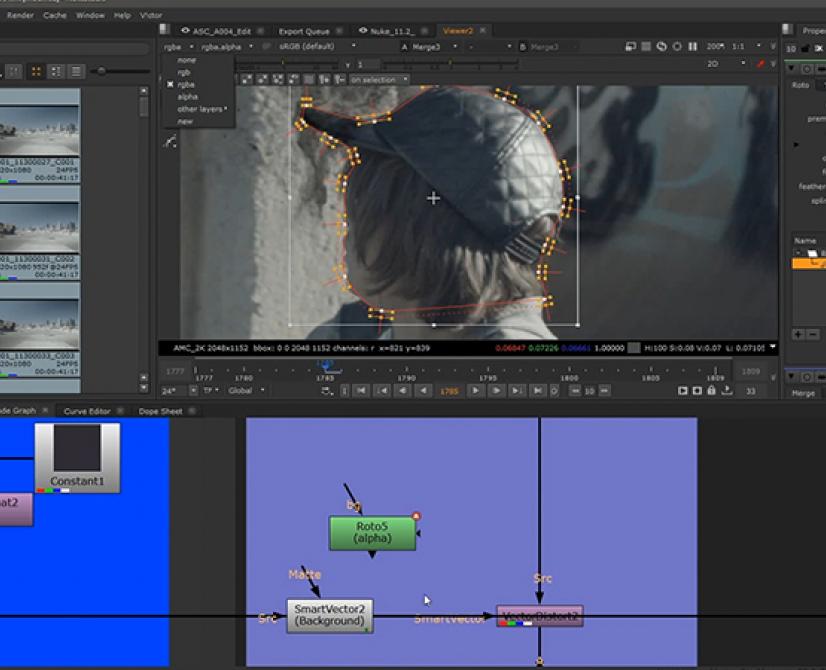This screenshot has width=826, height=670.
Task: Select the Roto5 (alpha) node
Action: click(x=372, y=532)
